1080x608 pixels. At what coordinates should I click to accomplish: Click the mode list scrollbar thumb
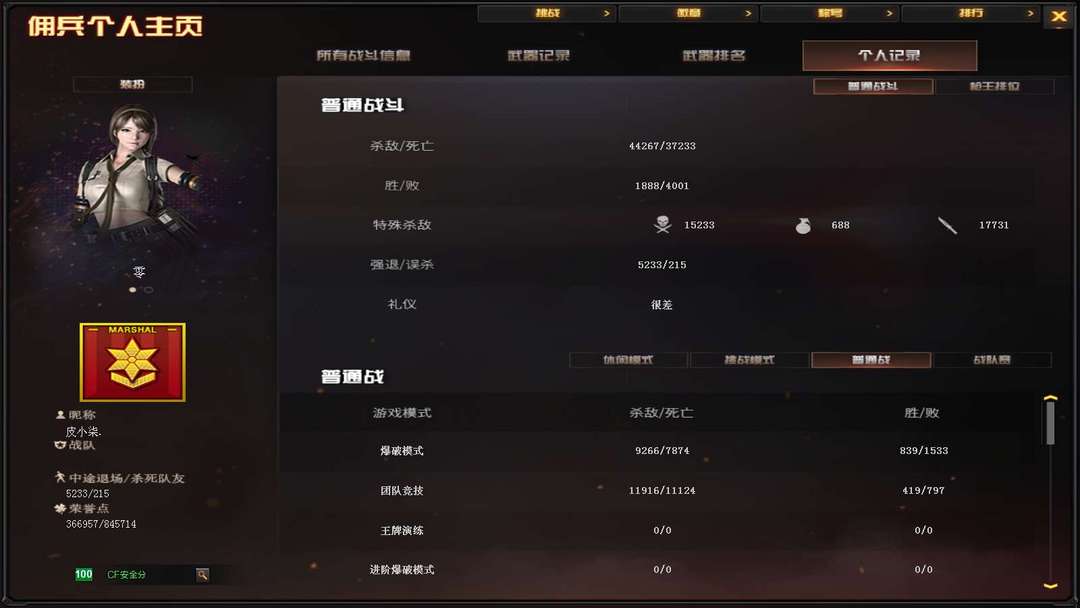1050,423
